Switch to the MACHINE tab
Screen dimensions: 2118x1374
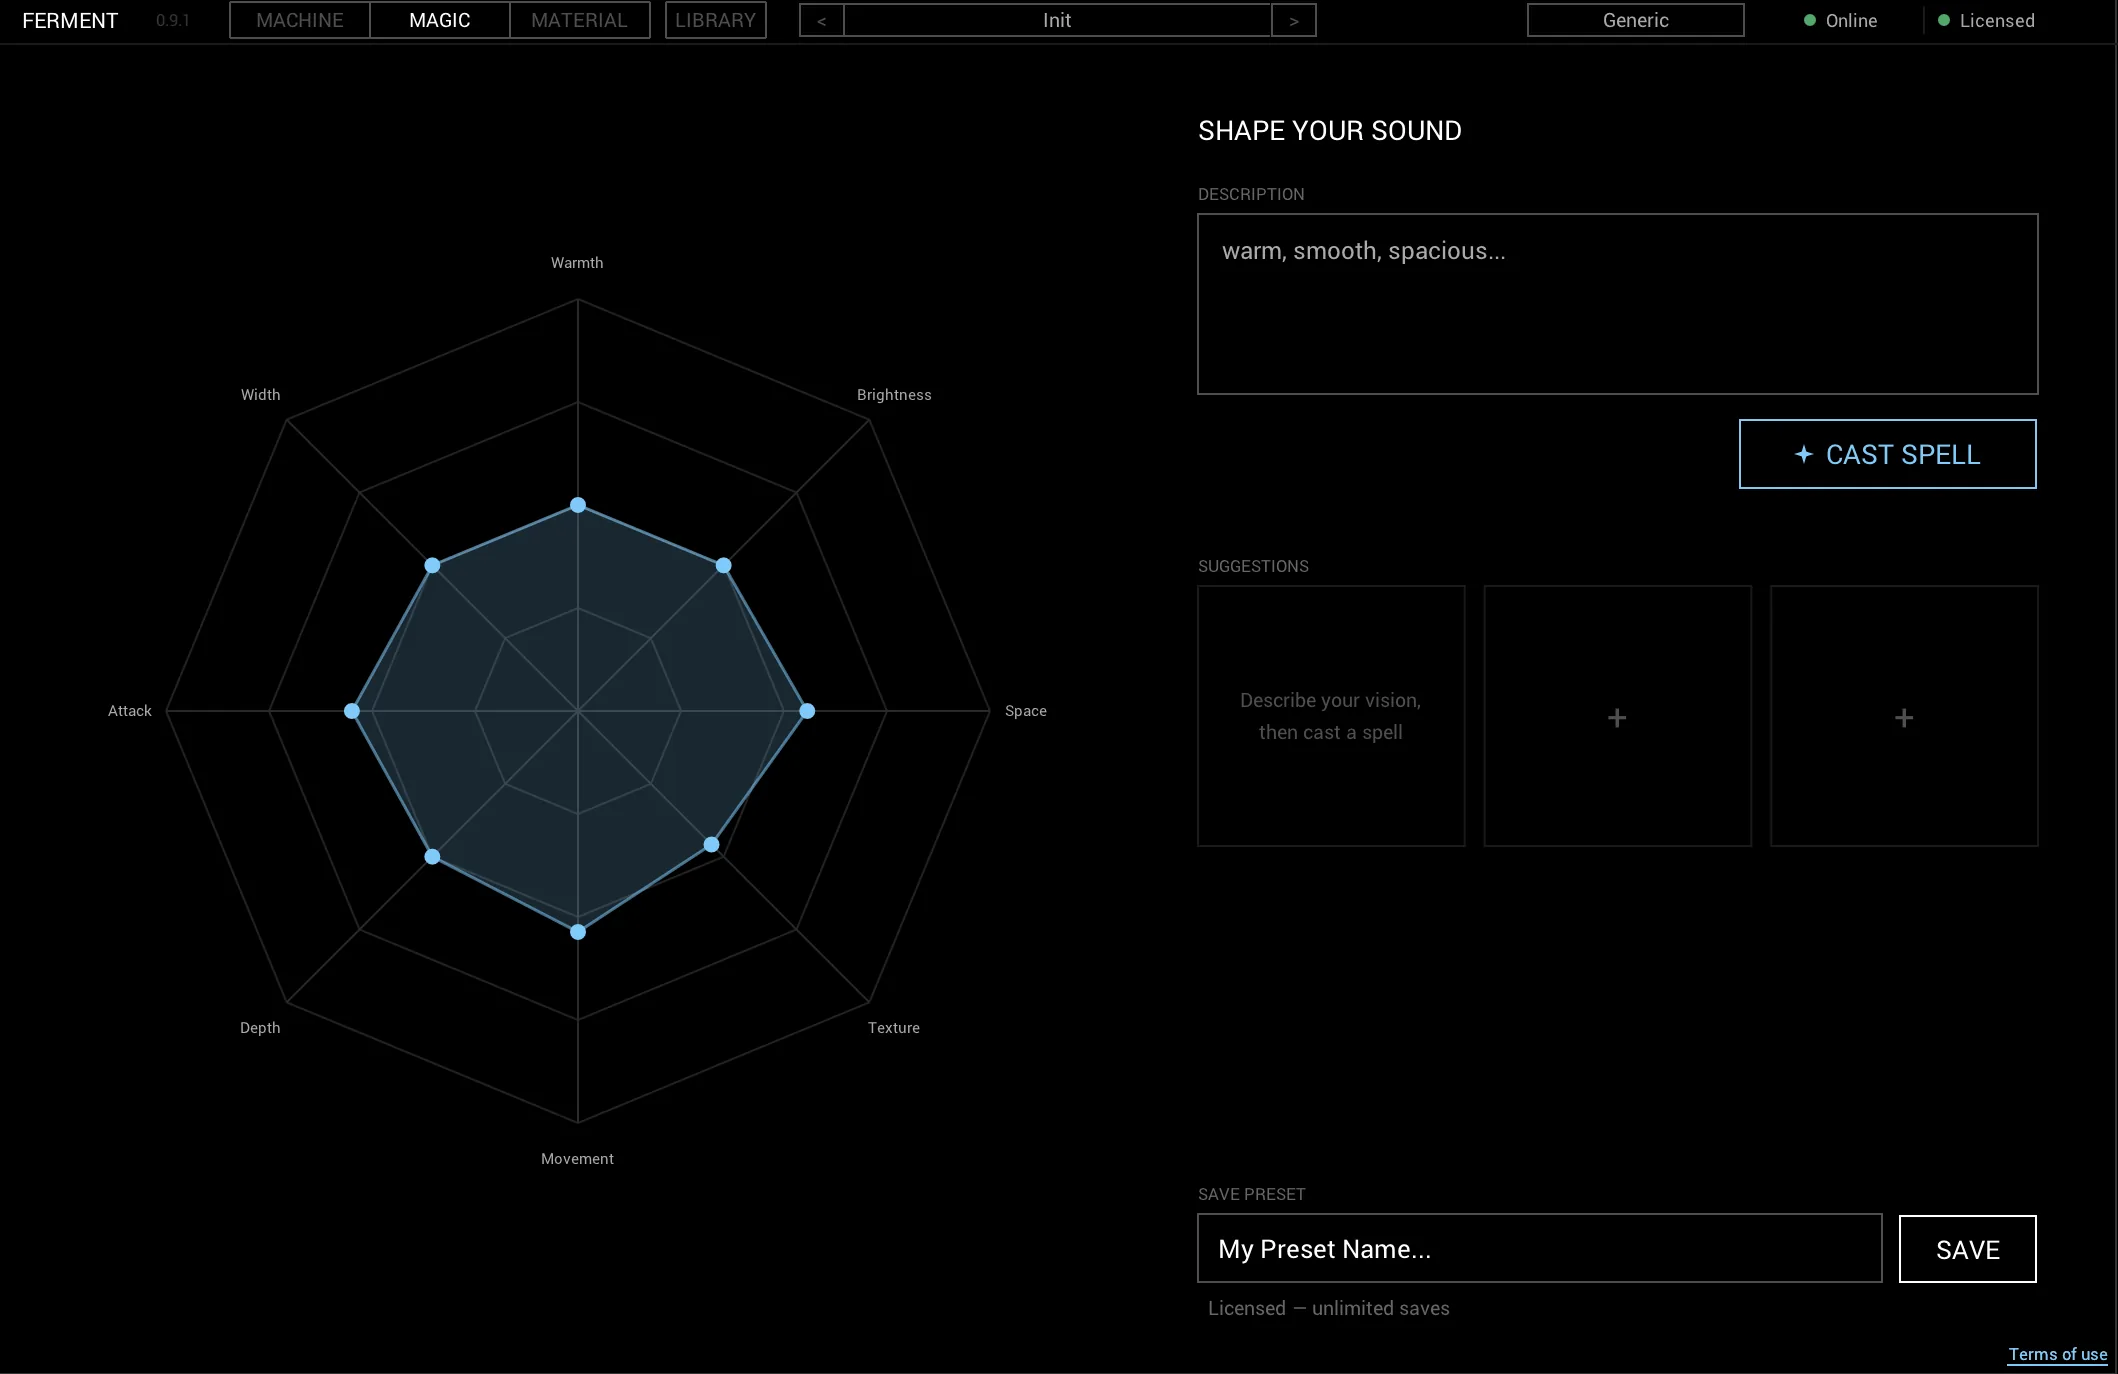click(299, 20)
